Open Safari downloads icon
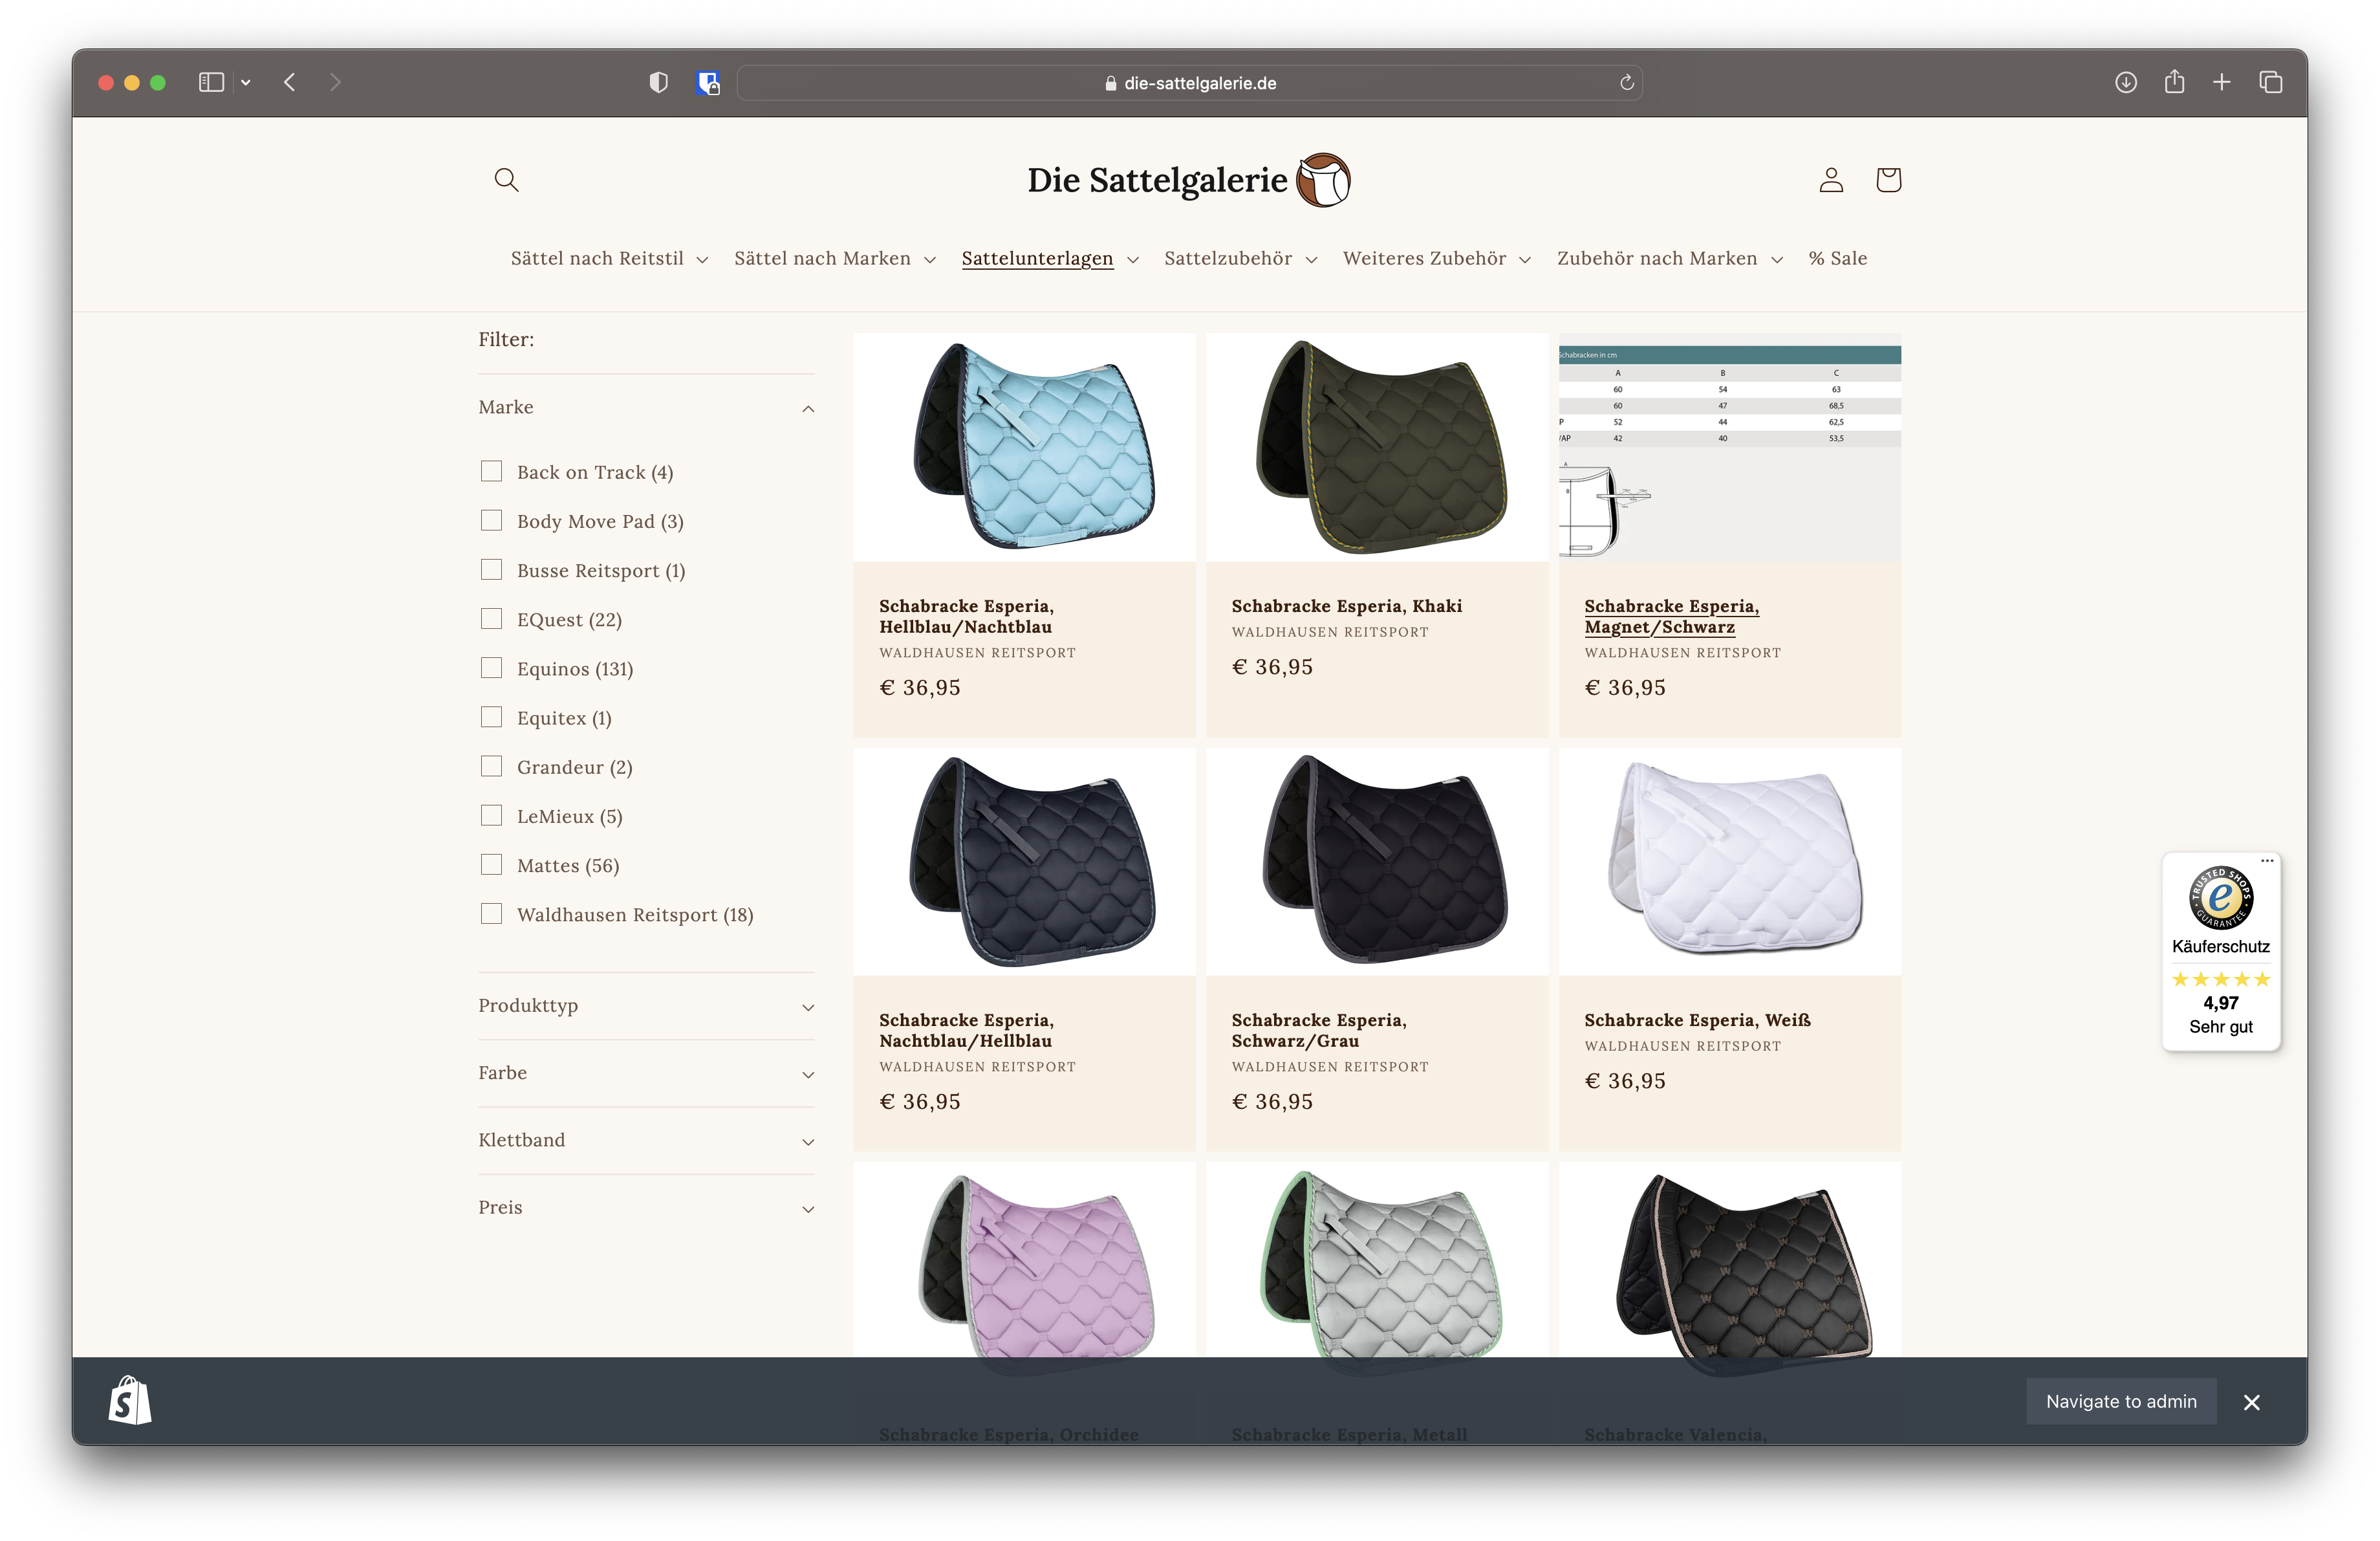 tap(2126, 82)
